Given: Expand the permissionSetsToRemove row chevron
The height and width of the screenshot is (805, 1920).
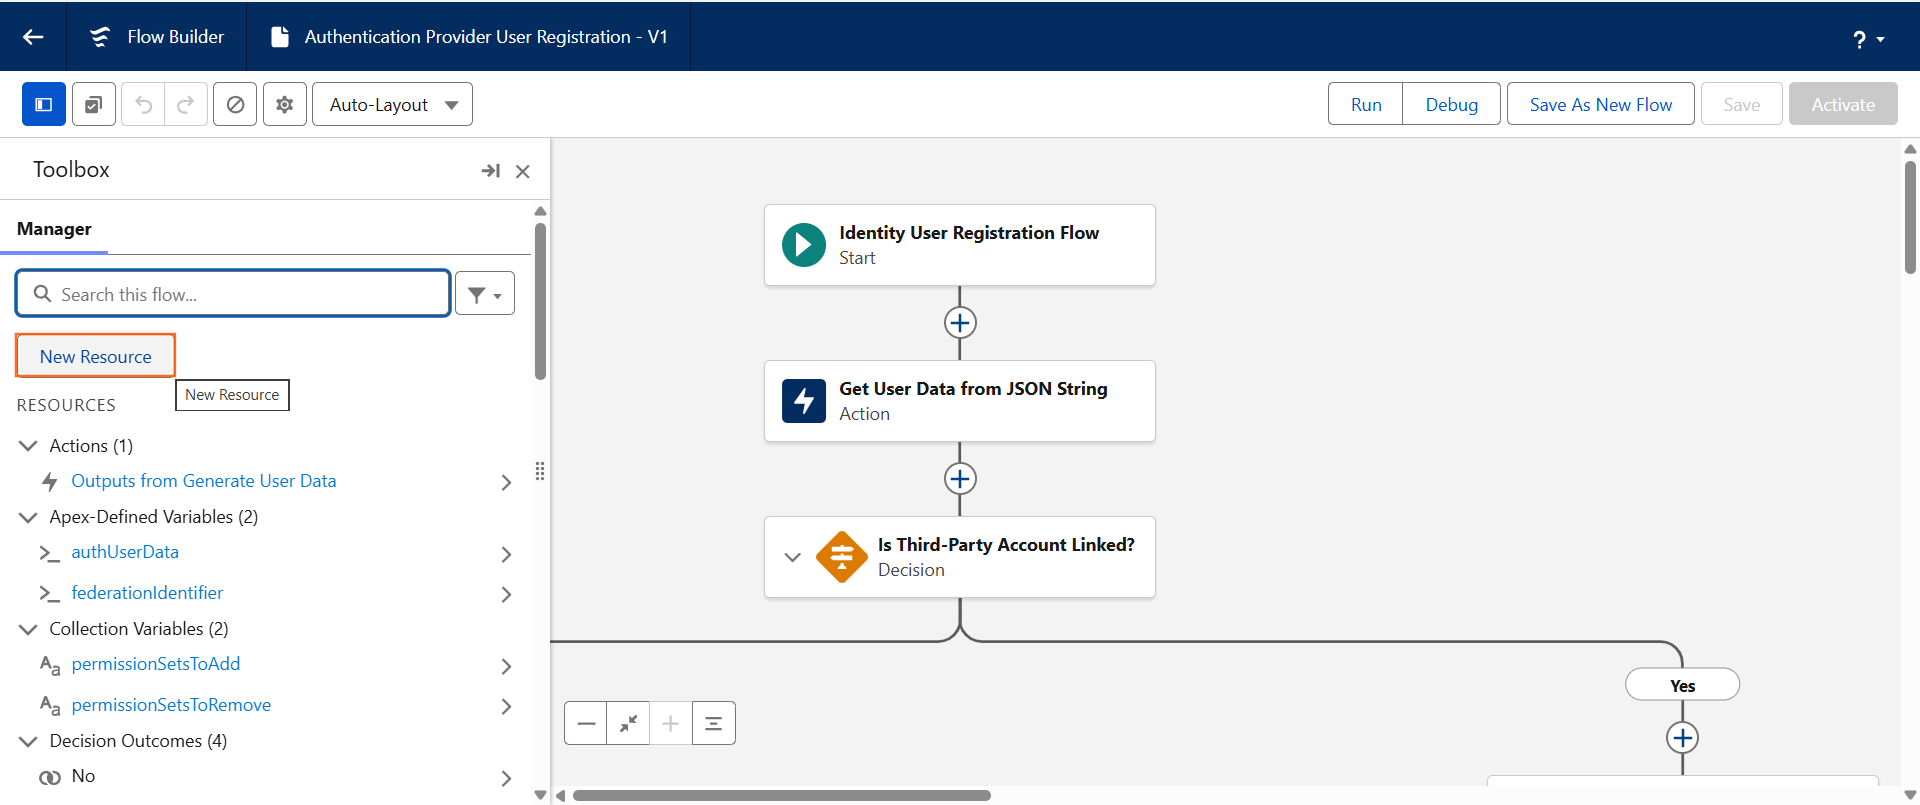Looking at the screenshot, I should click(x=506, y=706).
